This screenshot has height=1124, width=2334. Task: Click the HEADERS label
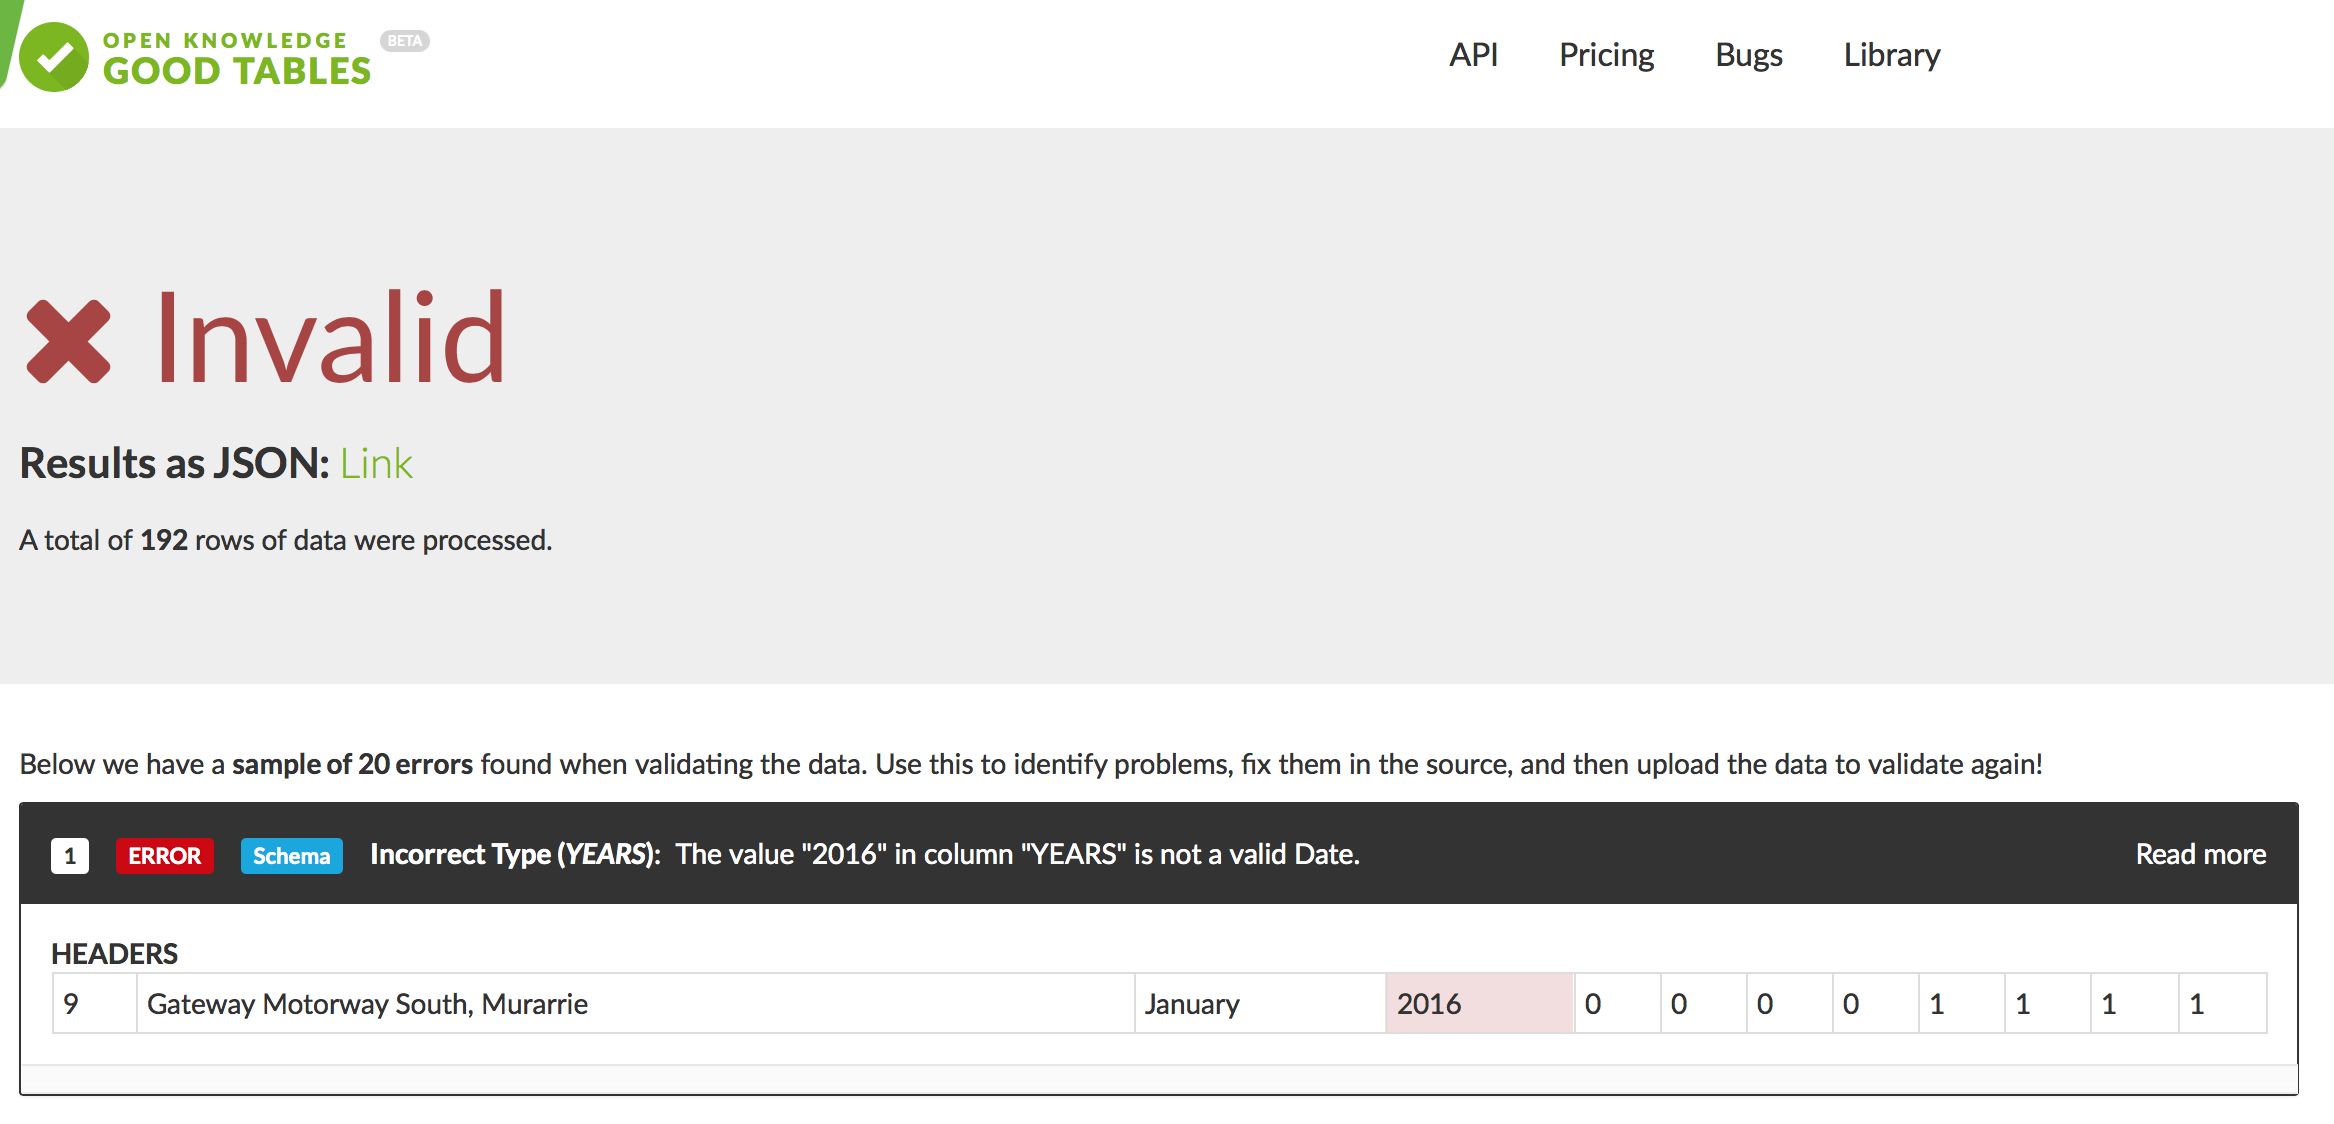(114, 953)
